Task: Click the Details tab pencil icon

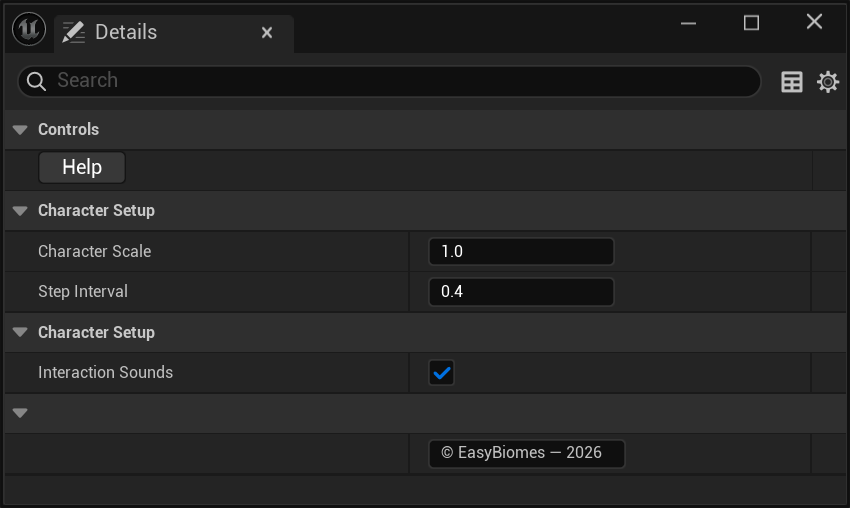Action: (x=73, y=32)
